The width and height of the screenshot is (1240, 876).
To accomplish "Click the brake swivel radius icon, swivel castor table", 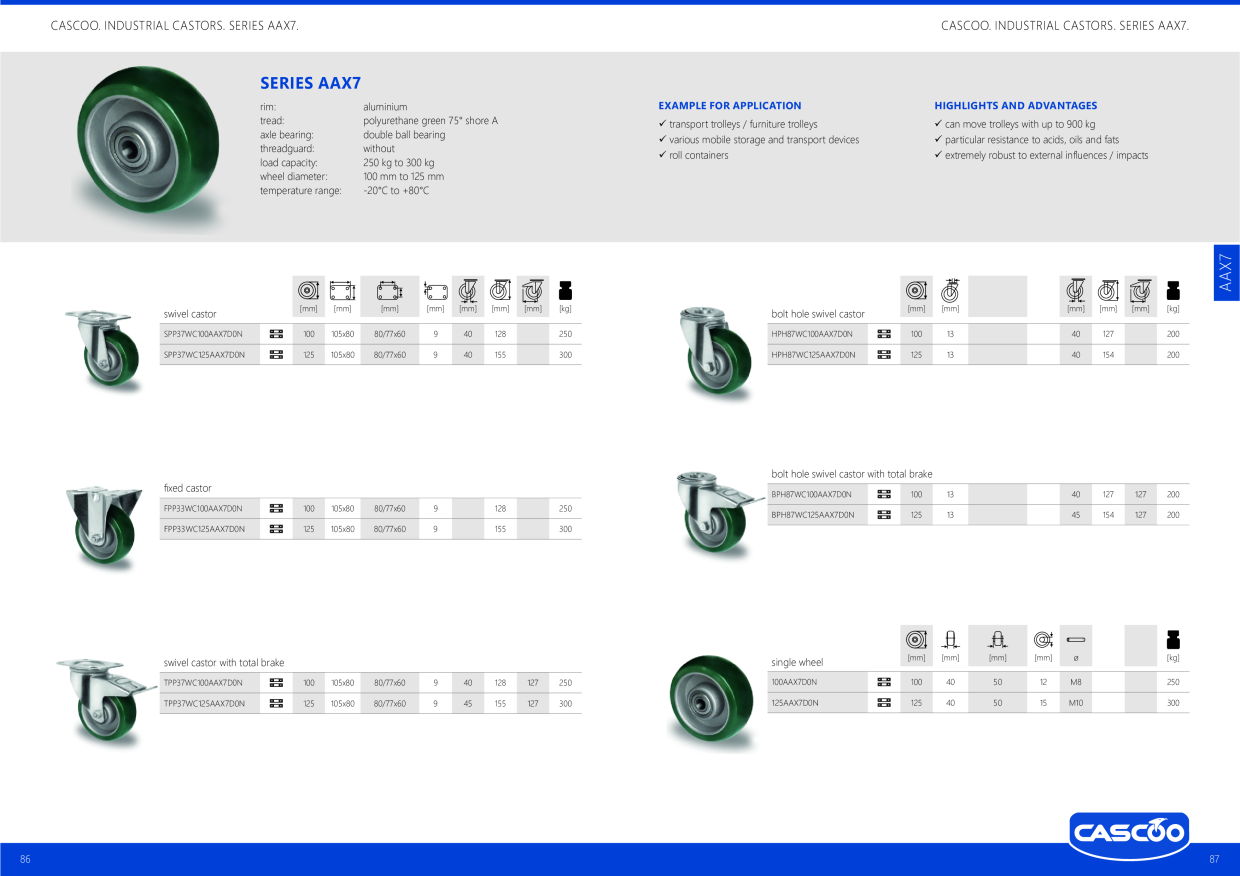I will [x=533, y=291].
